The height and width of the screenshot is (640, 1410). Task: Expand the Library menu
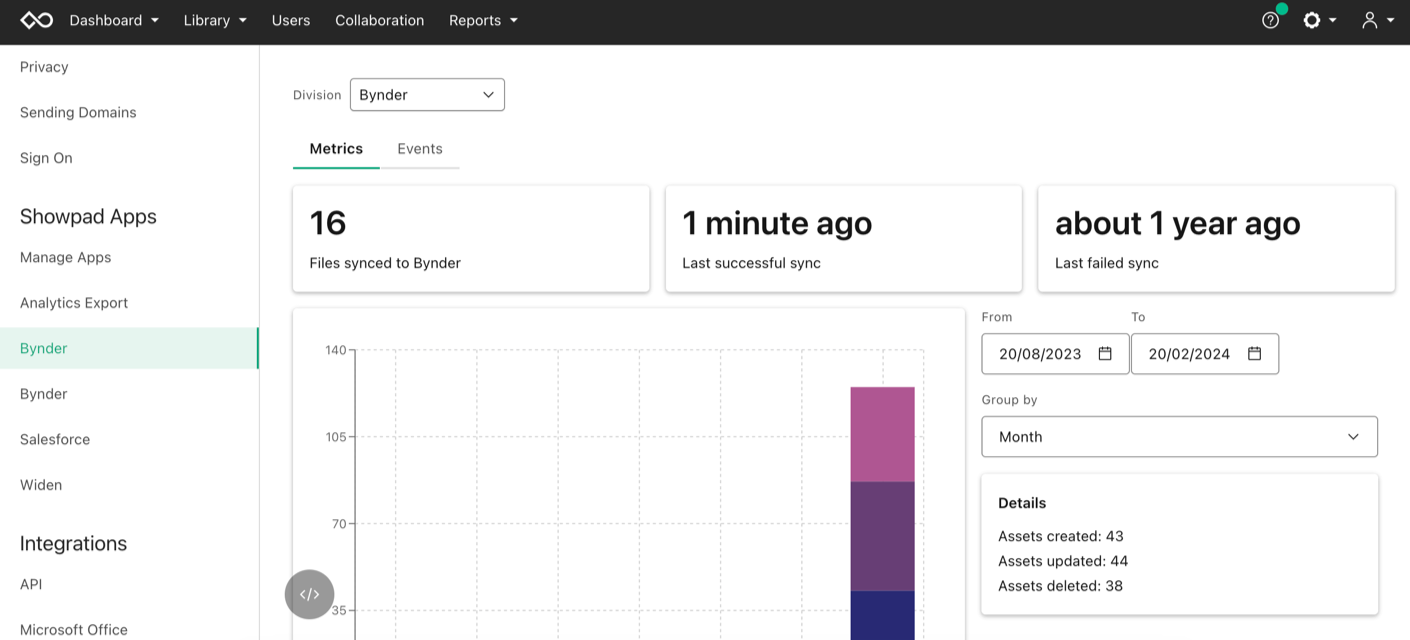pyautogui.click(x=215, y=20)
